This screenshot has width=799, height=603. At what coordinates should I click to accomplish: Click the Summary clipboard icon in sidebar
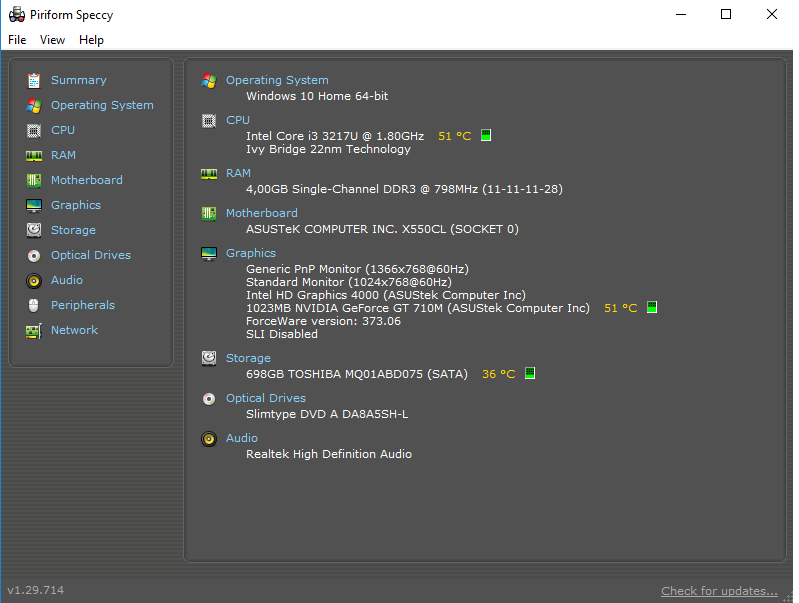[x=34, y=81]
